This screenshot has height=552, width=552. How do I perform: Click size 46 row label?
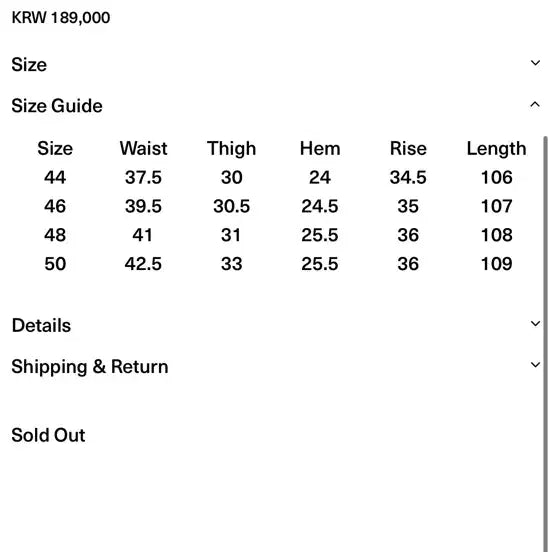click(55, 206)
